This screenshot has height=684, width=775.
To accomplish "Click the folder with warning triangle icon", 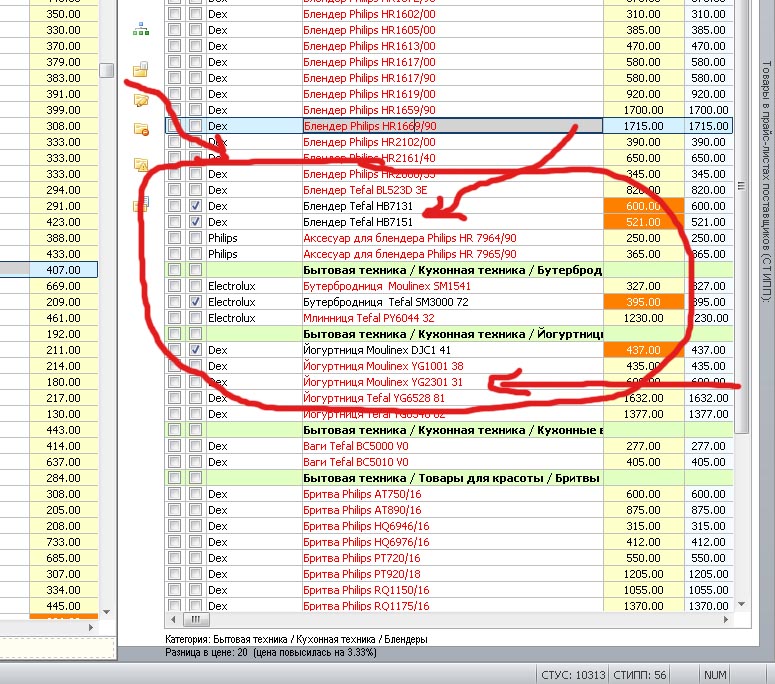I will click(141, 164).
